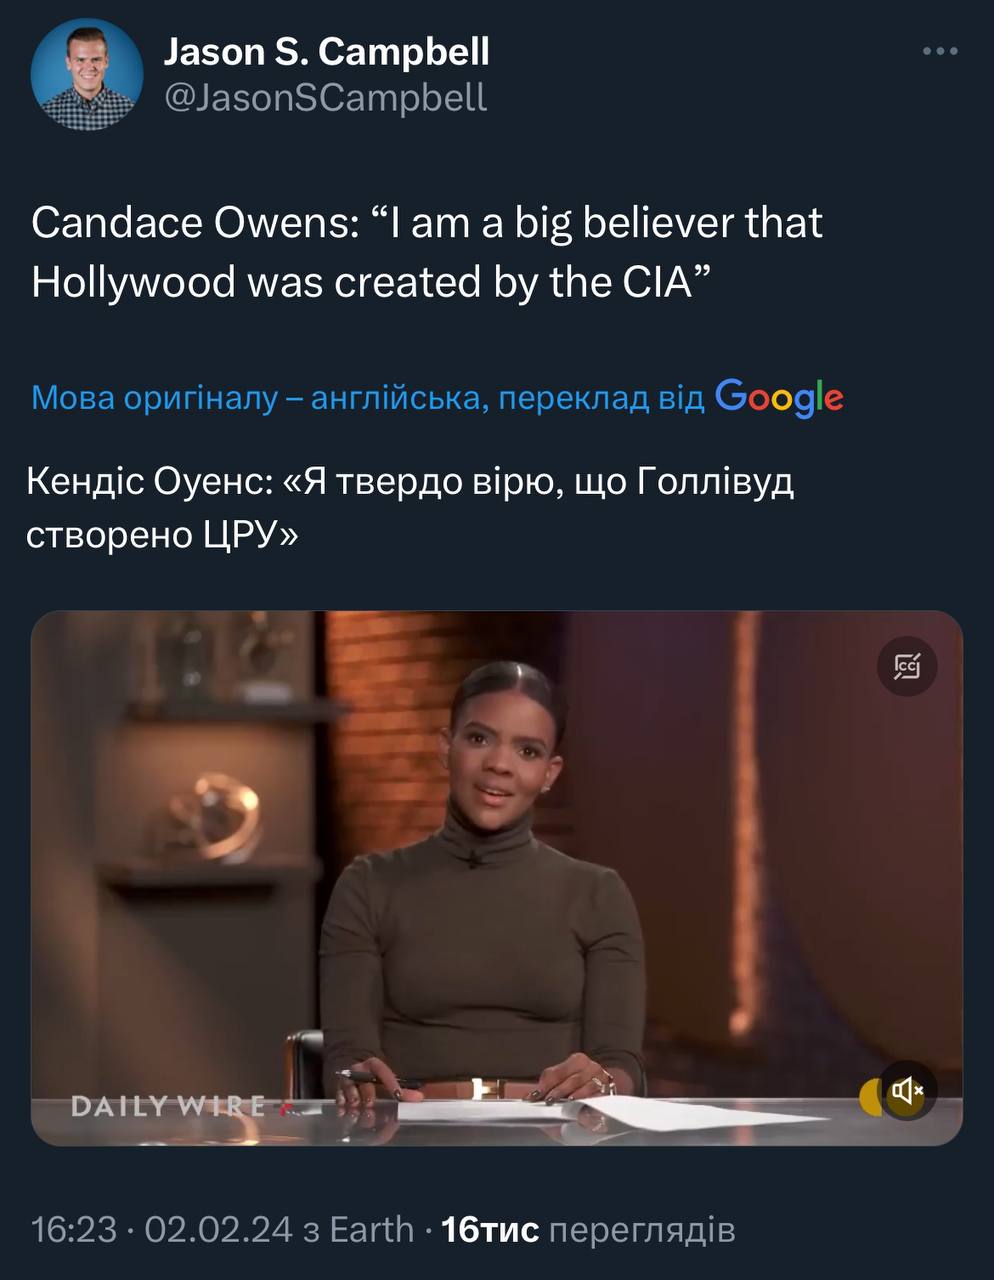Click the Daily Wire watermark logo
Image resolution: width=994 pixels, height=1280 pixels.
coord(170,1105)
